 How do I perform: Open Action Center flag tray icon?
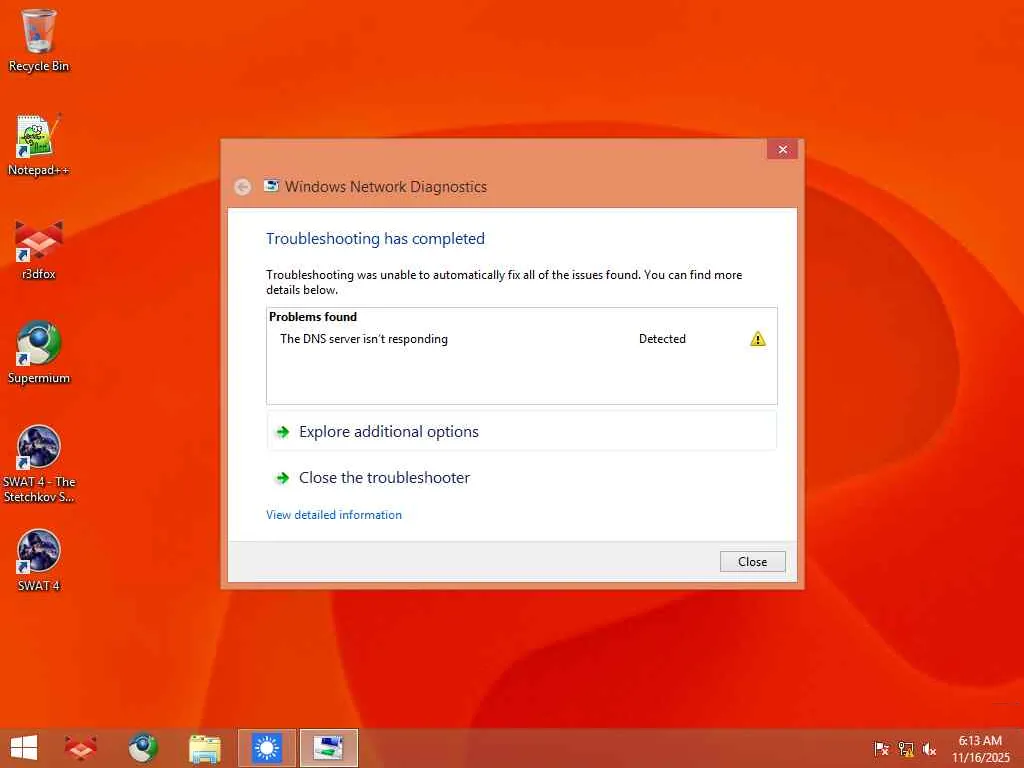point(881,748)
